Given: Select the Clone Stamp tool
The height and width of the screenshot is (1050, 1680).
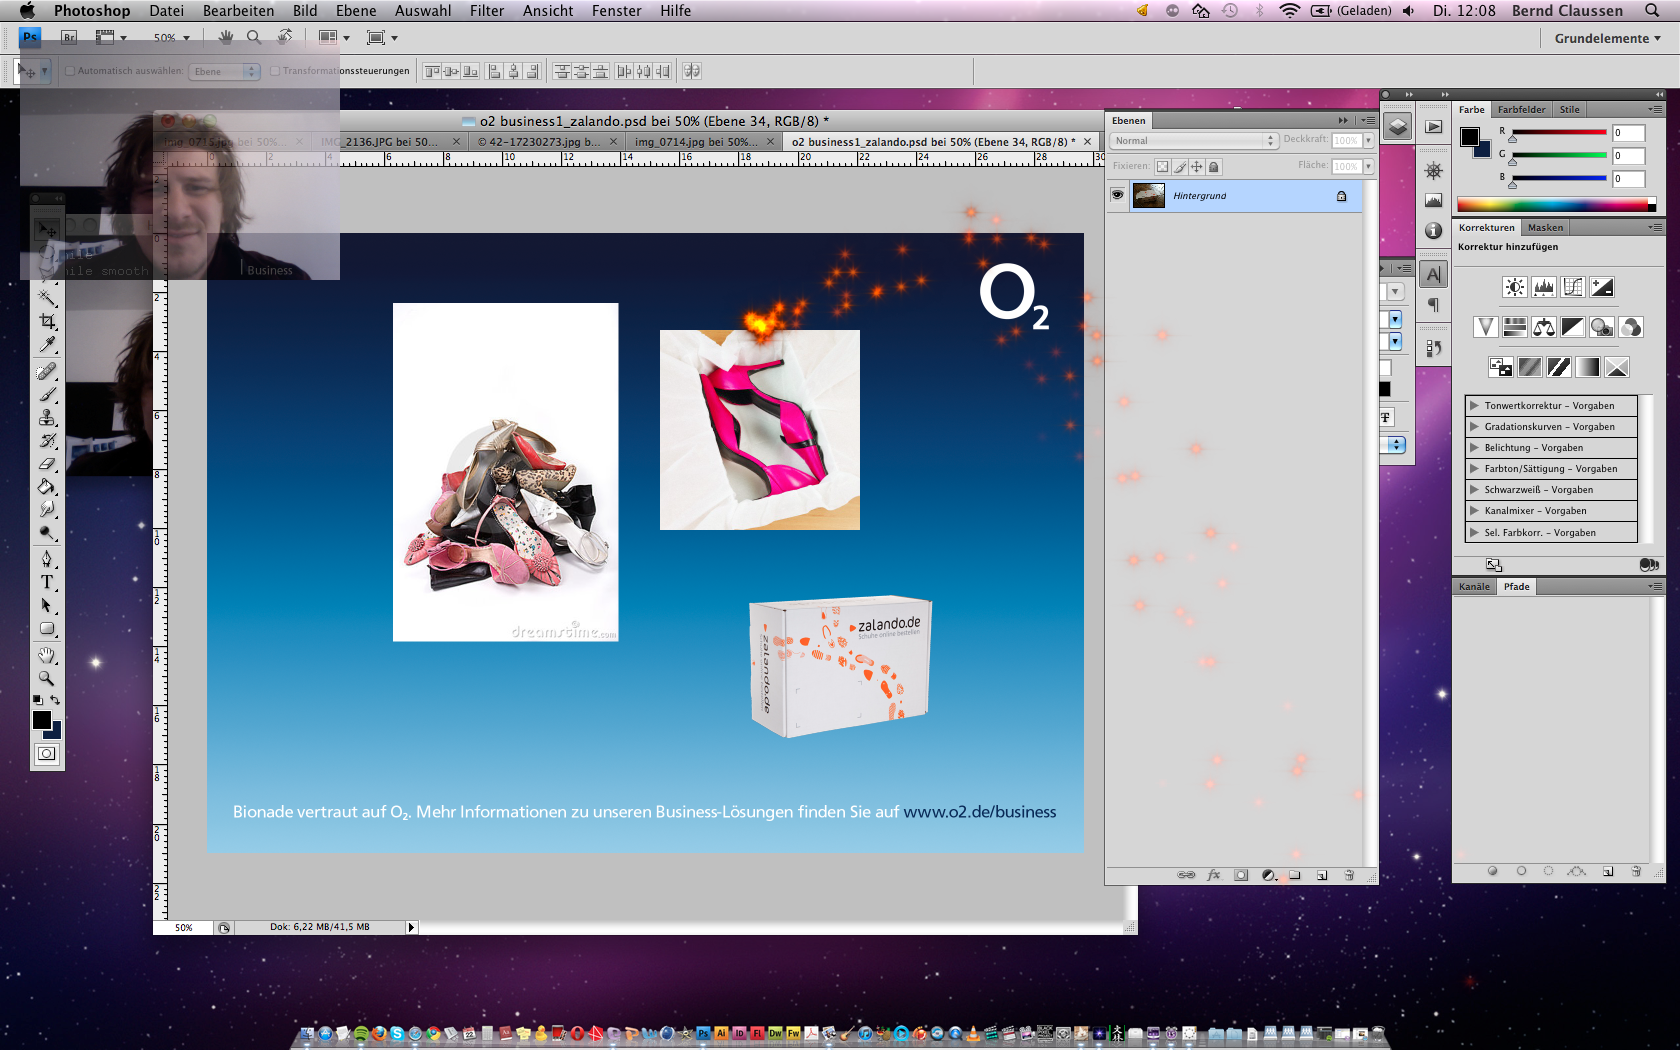Looking at the screenshot, I should coord(47,417).
